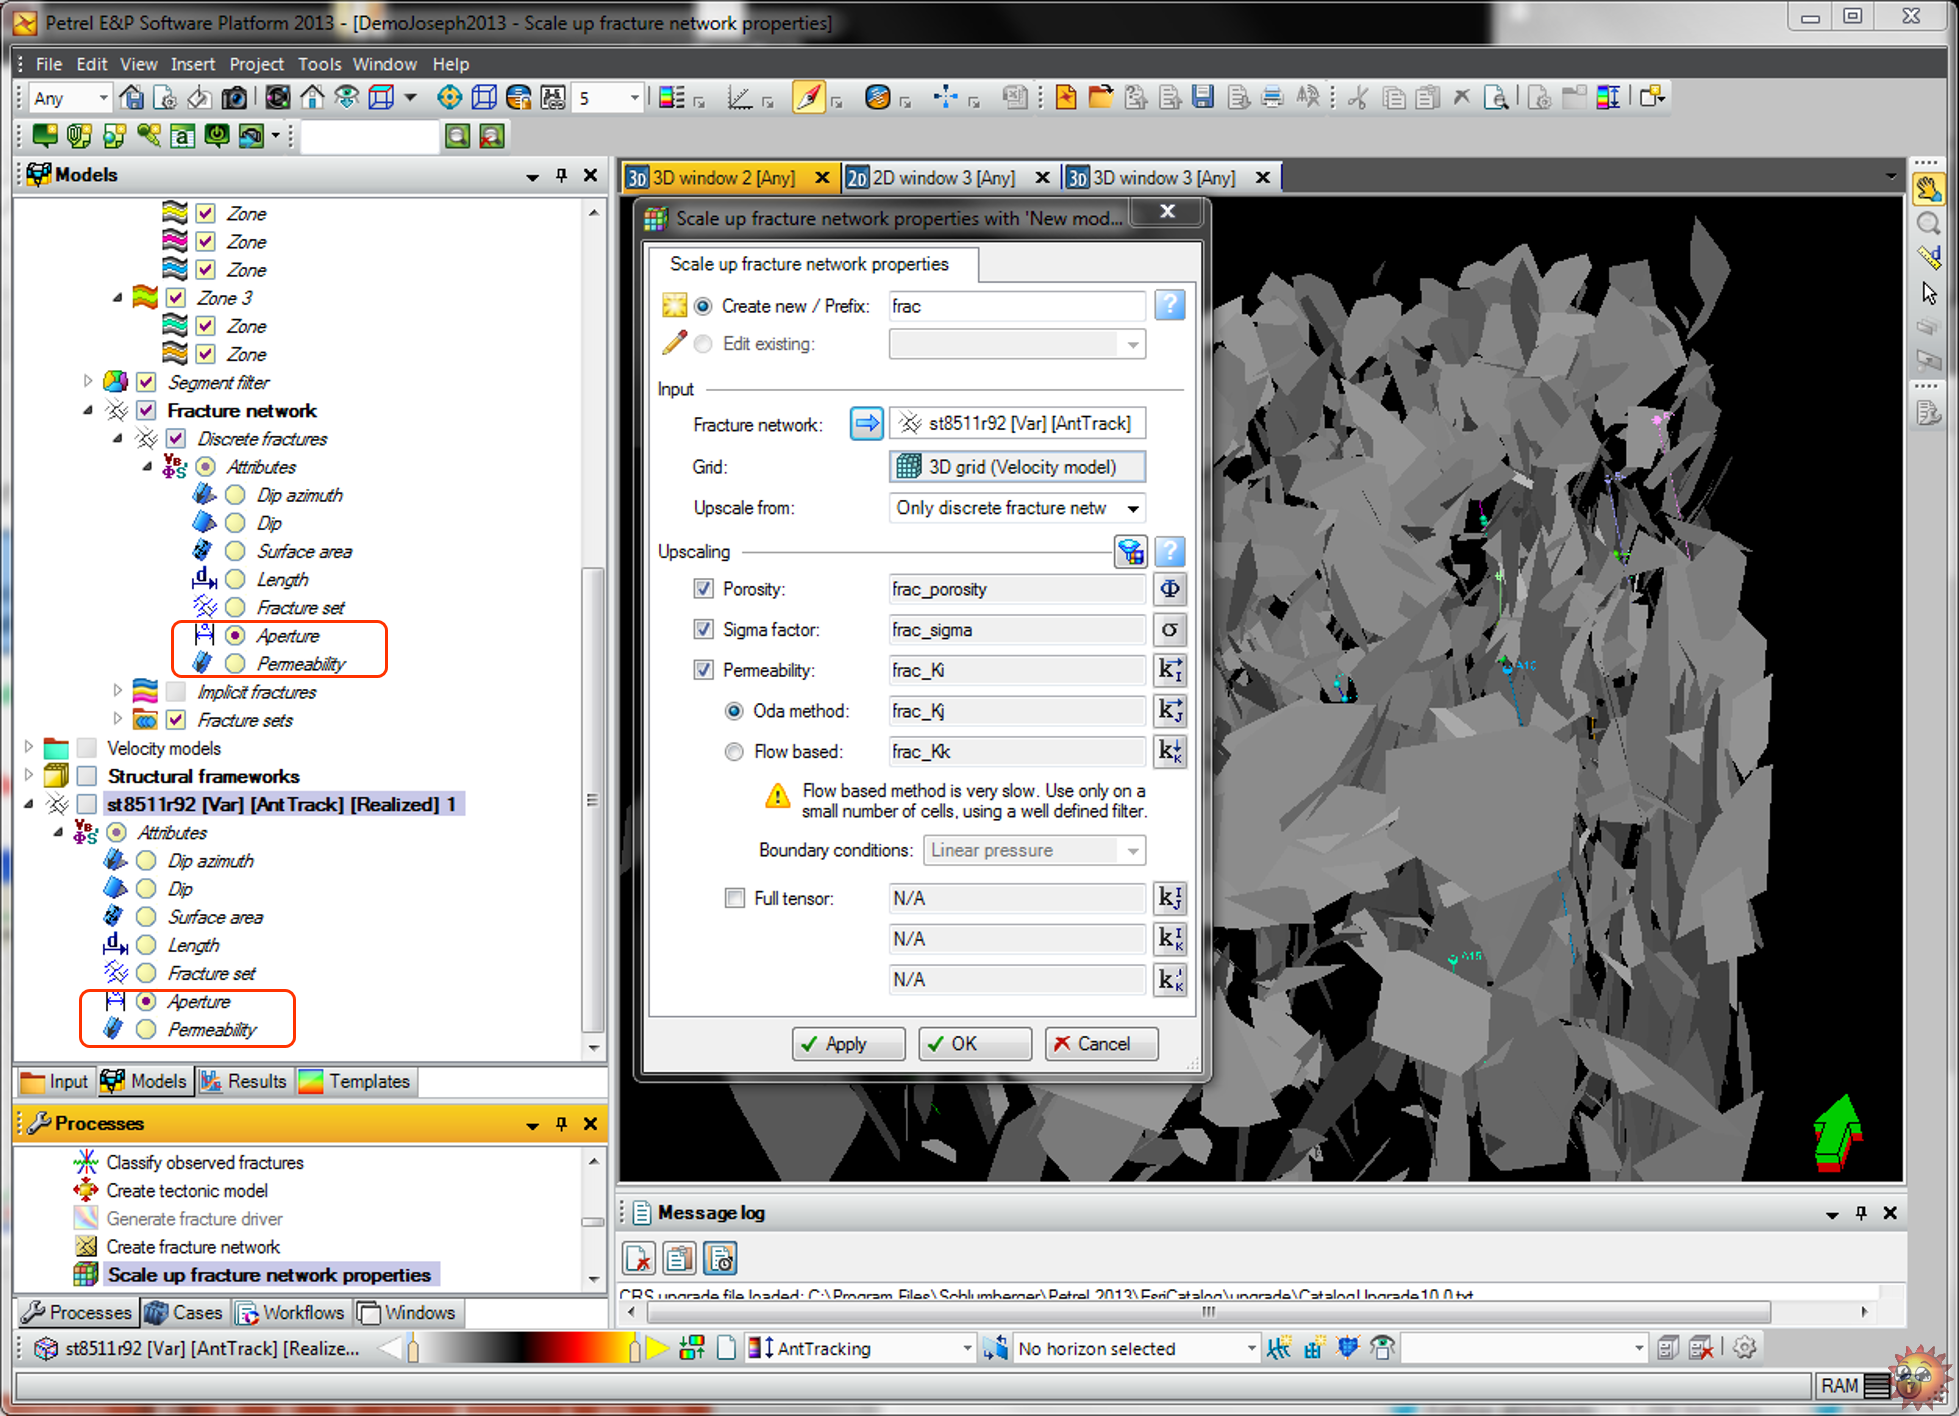Check the Velocity models checkbox
Screen dimensions: 1959x1416
point(87,748)
